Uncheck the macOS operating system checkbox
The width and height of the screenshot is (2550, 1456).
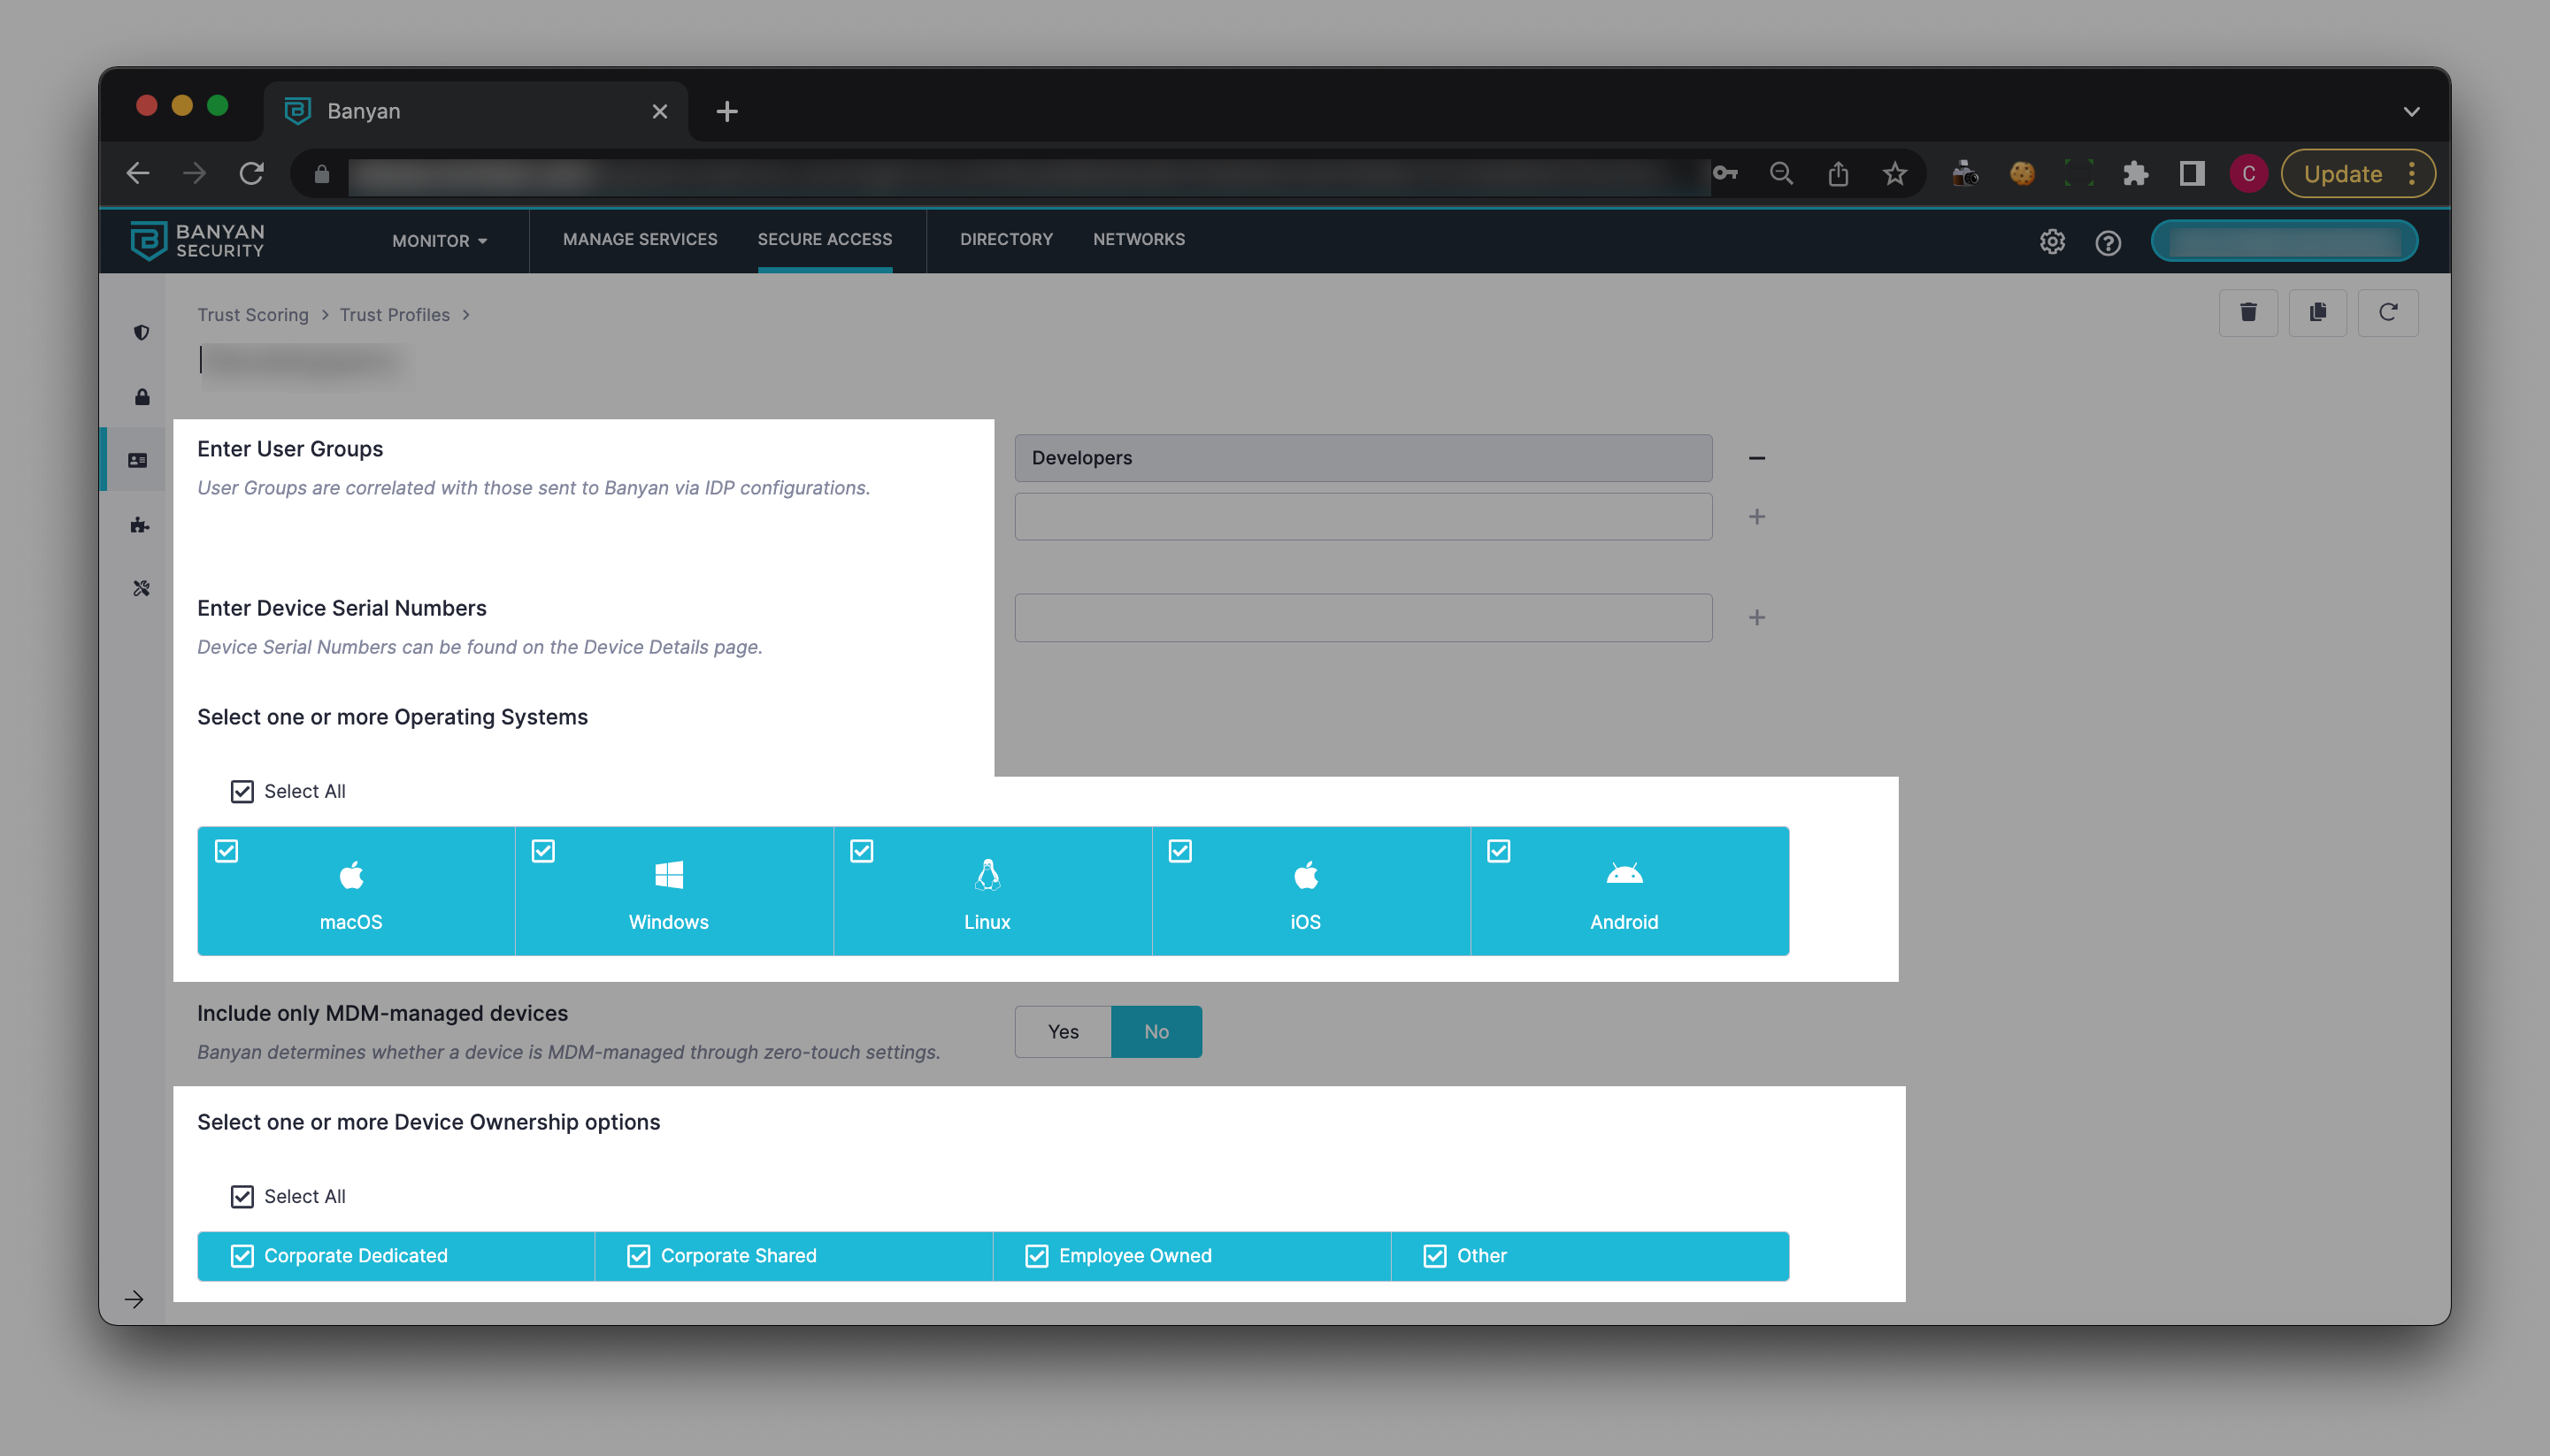[x=227, y=851]
